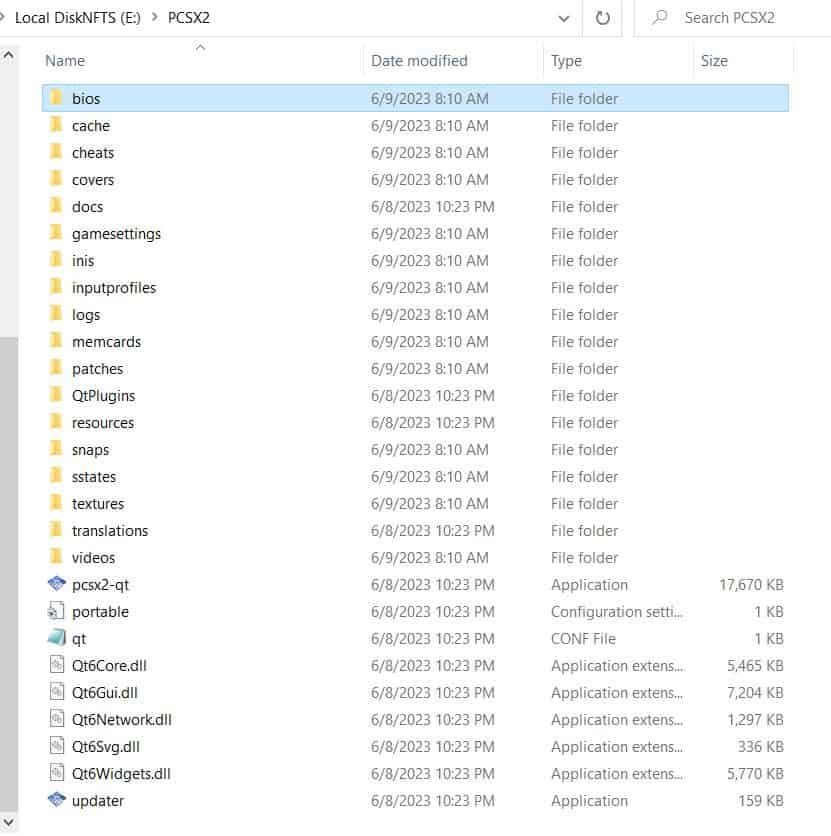
Task: Click the memcards folder icon
Action: (56, 341)
